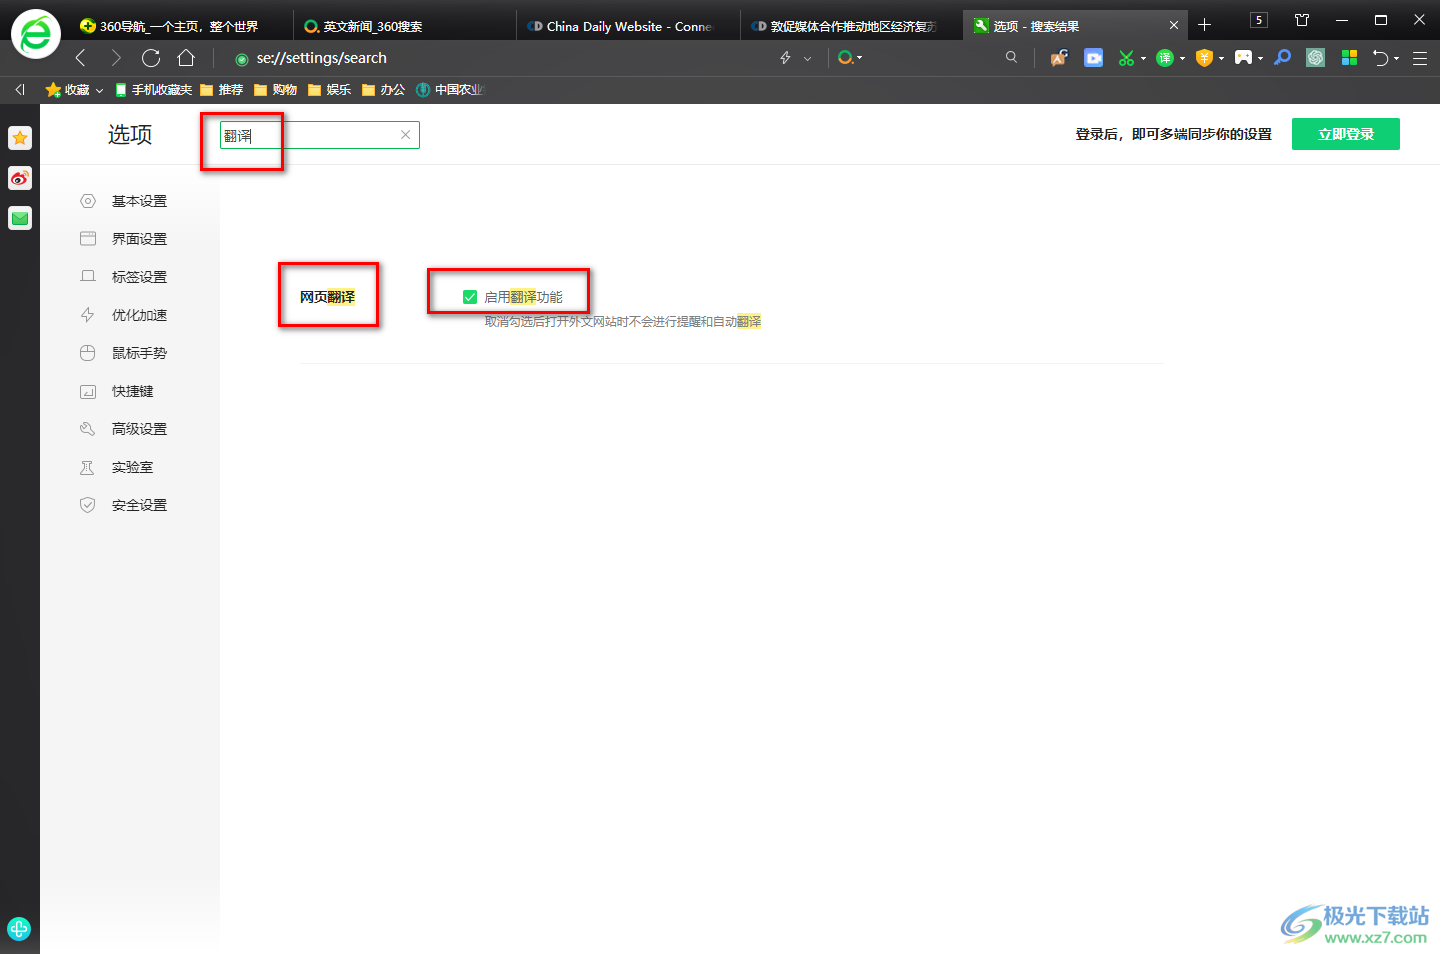Open 界面设置 in the settings sidebar
Screen dimensions: 1440x954
click(139, 239)
